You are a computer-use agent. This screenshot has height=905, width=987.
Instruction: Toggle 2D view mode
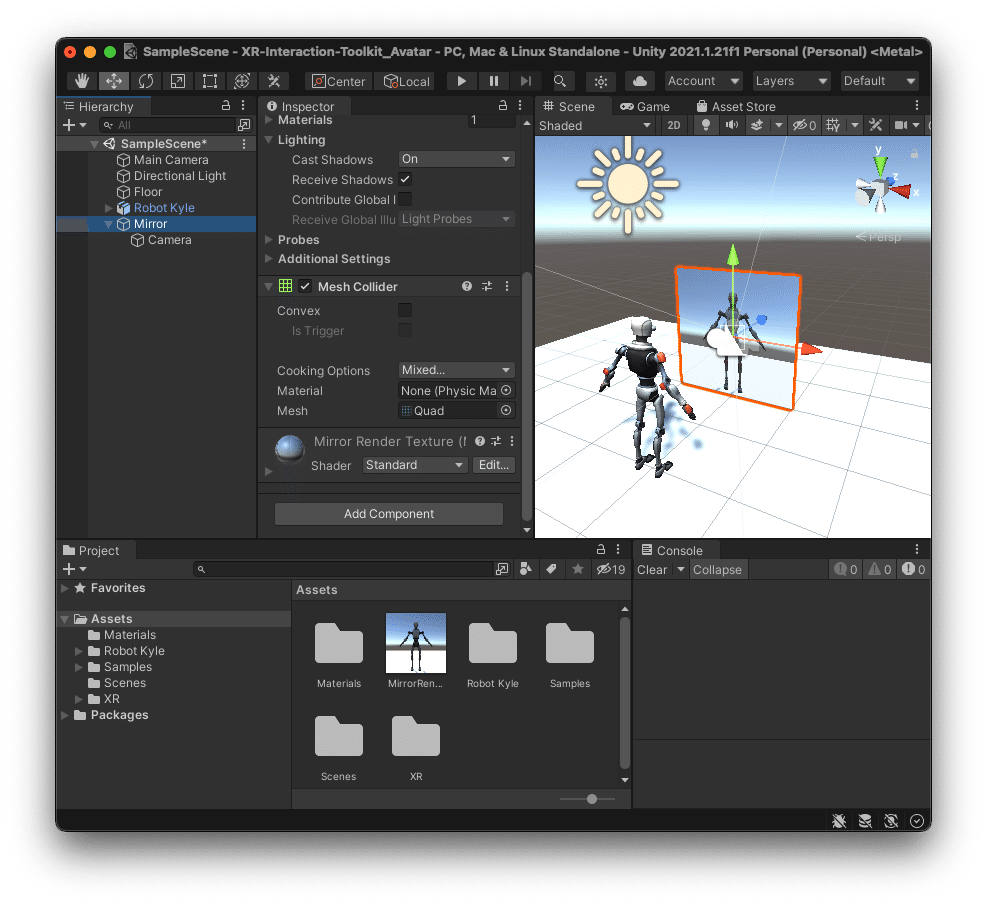(x=674, y=125)
